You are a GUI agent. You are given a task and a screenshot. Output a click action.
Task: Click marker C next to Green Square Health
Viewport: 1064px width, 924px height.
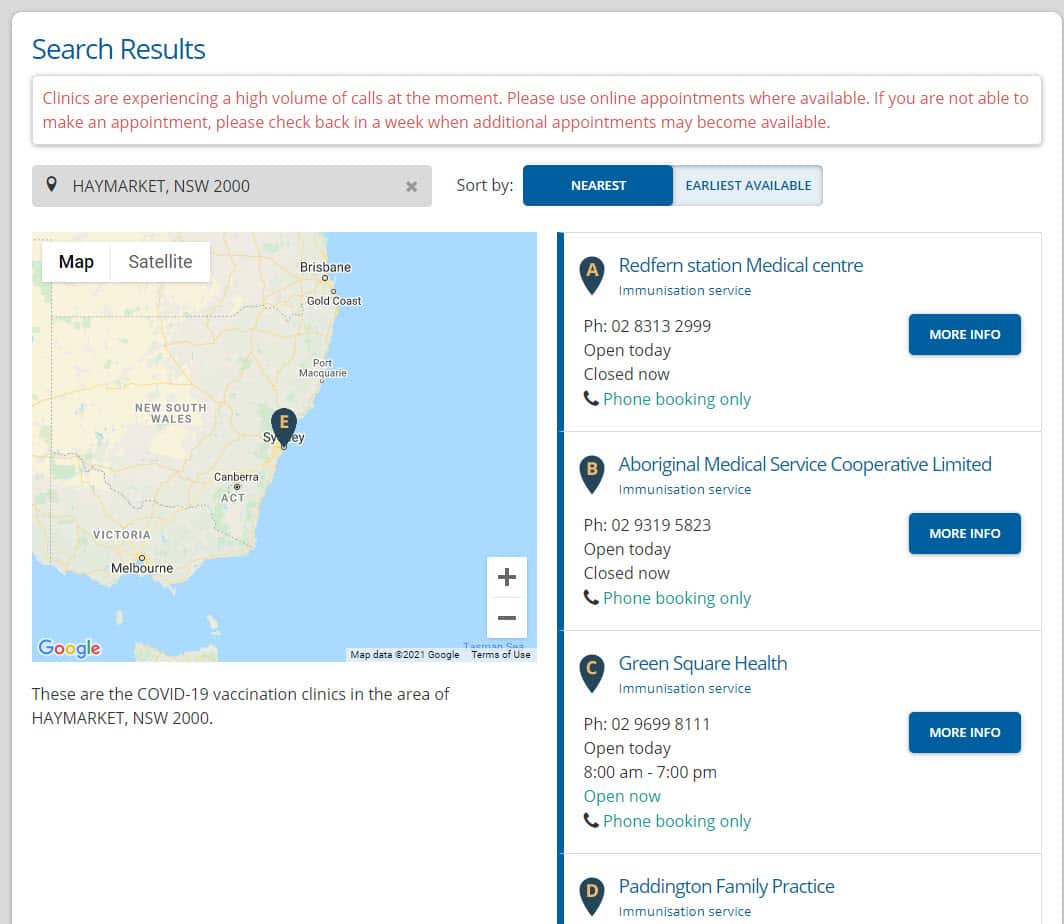592,669
